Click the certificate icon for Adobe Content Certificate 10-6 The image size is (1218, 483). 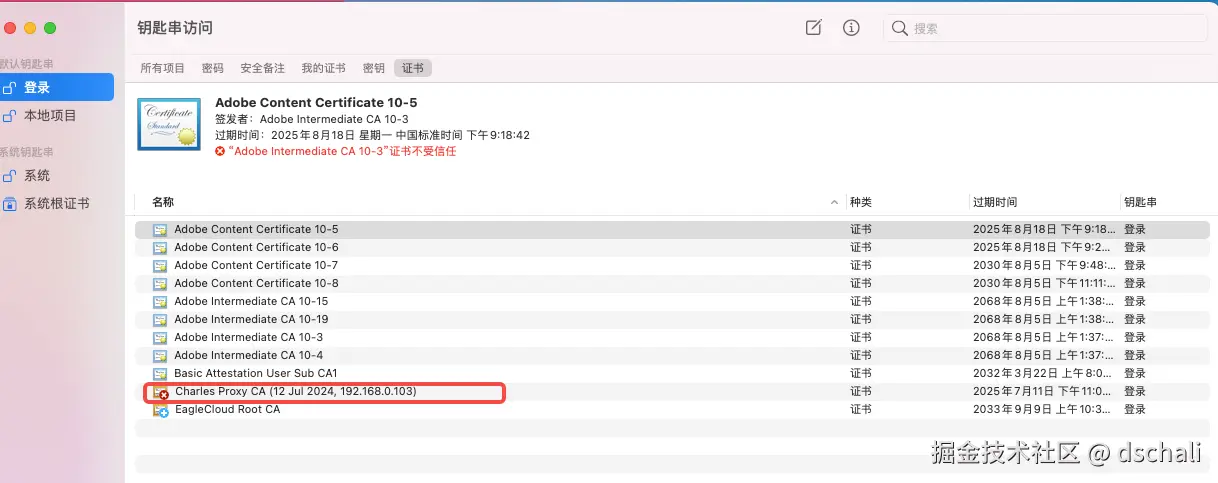click(x=160, y=248)
